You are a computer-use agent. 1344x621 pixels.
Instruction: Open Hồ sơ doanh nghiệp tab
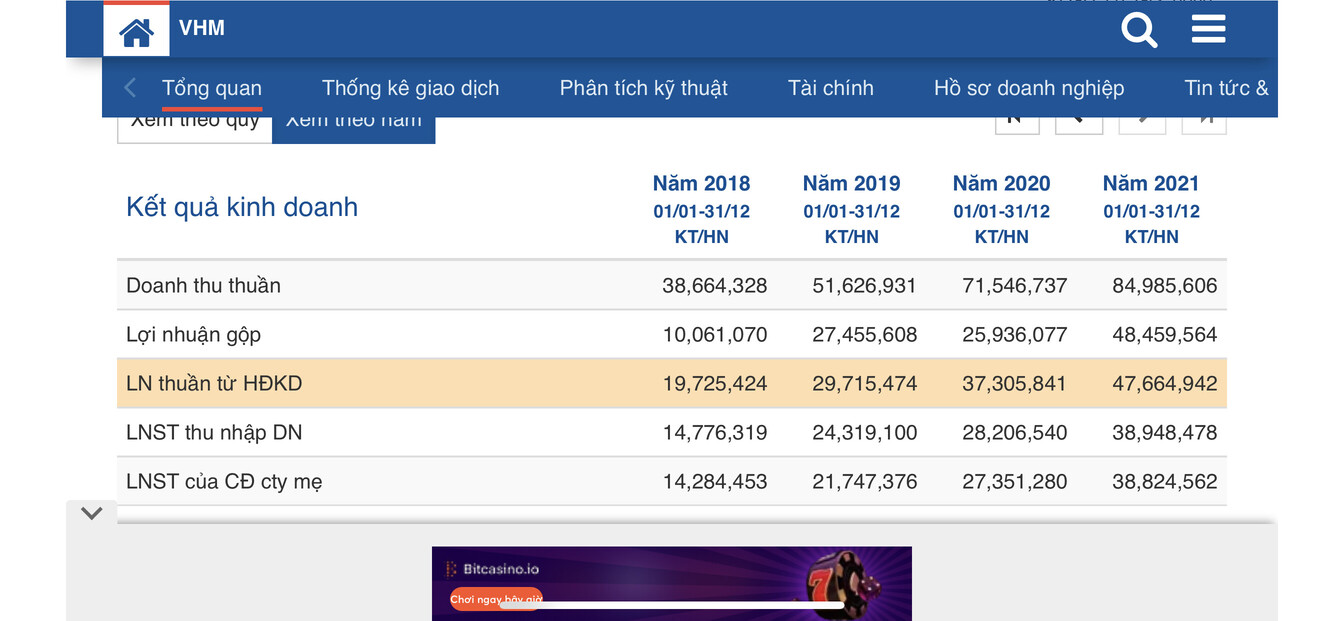[1028, 88]
